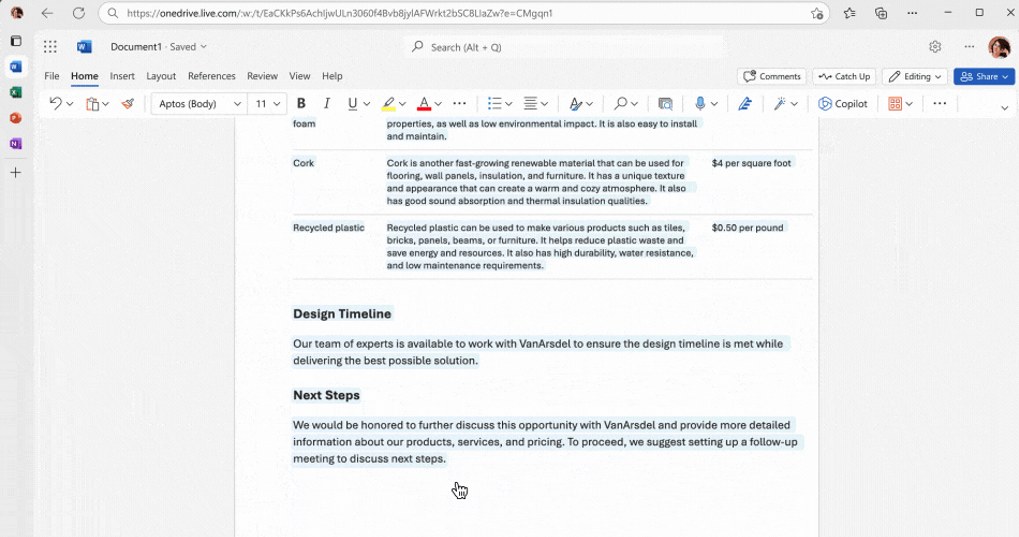Open the Help tab
The image size is (1019, 537).
coord(332,76)
